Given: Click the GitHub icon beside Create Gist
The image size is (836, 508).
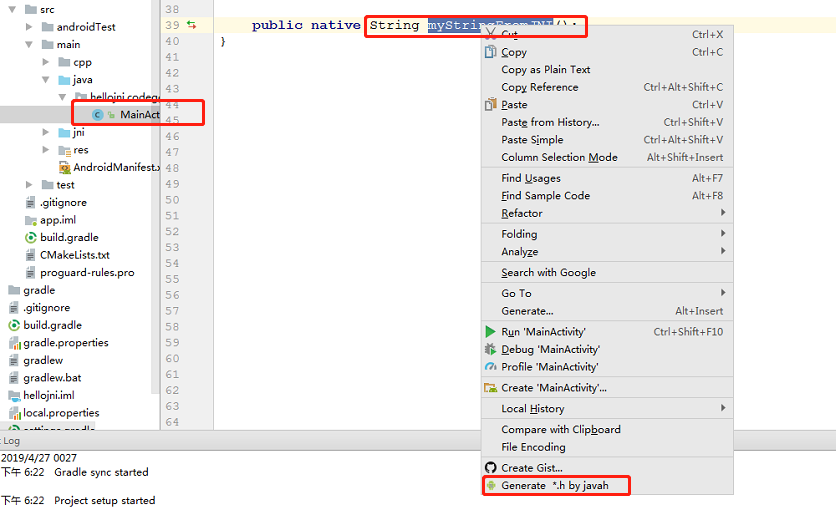Looking at the screenshot, I should pos(491,467).
